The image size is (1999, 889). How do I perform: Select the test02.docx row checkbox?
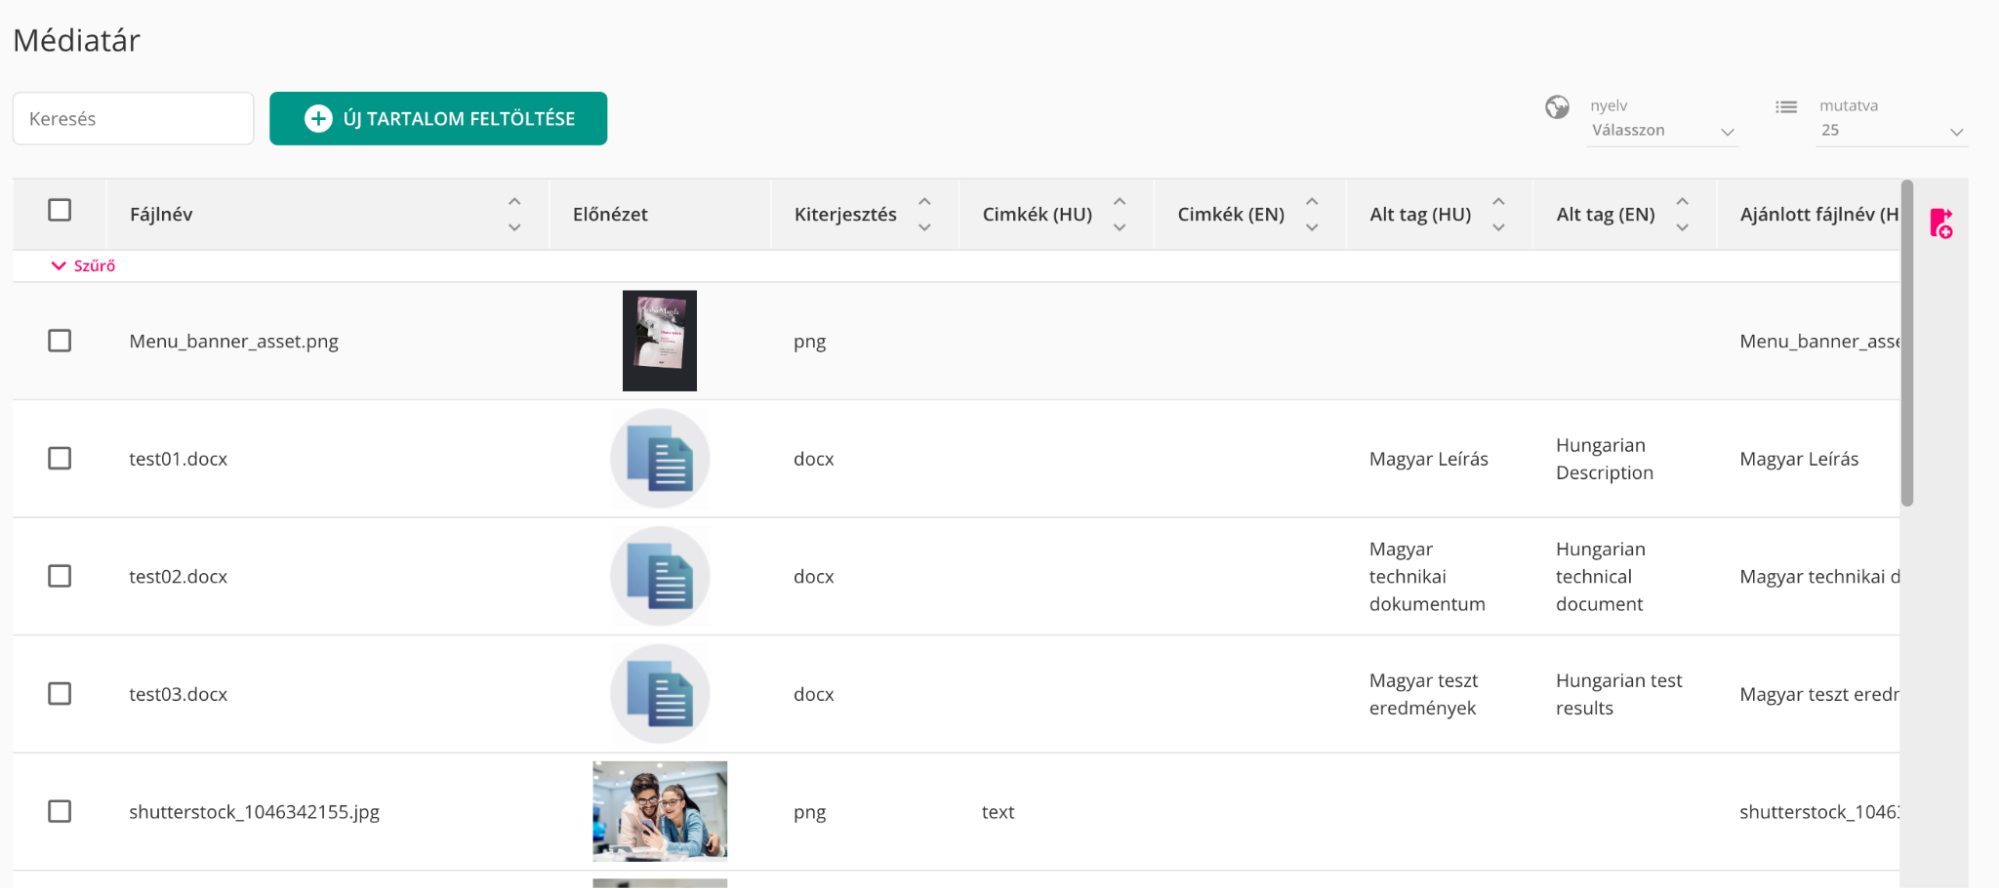coord(60,577)
